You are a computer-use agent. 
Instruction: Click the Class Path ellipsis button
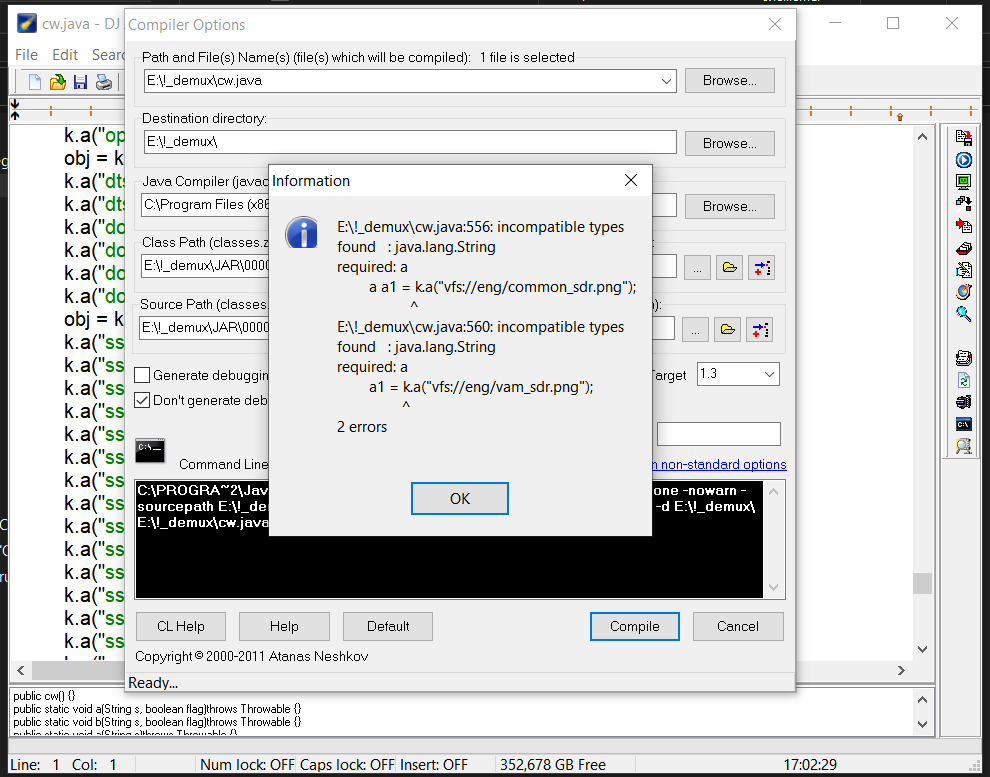pyautogui.click(x=697, y=268)
